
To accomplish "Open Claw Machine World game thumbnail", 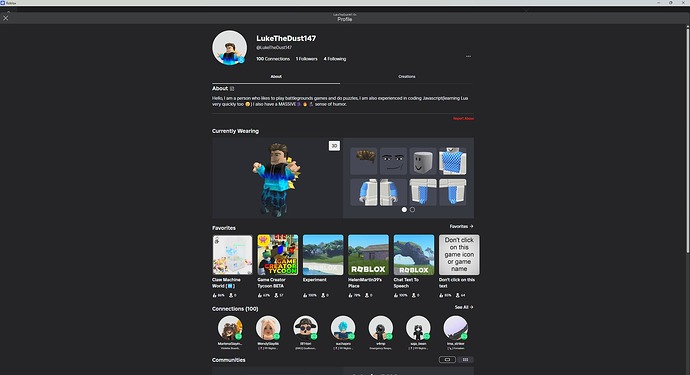I will coord(232,255).
